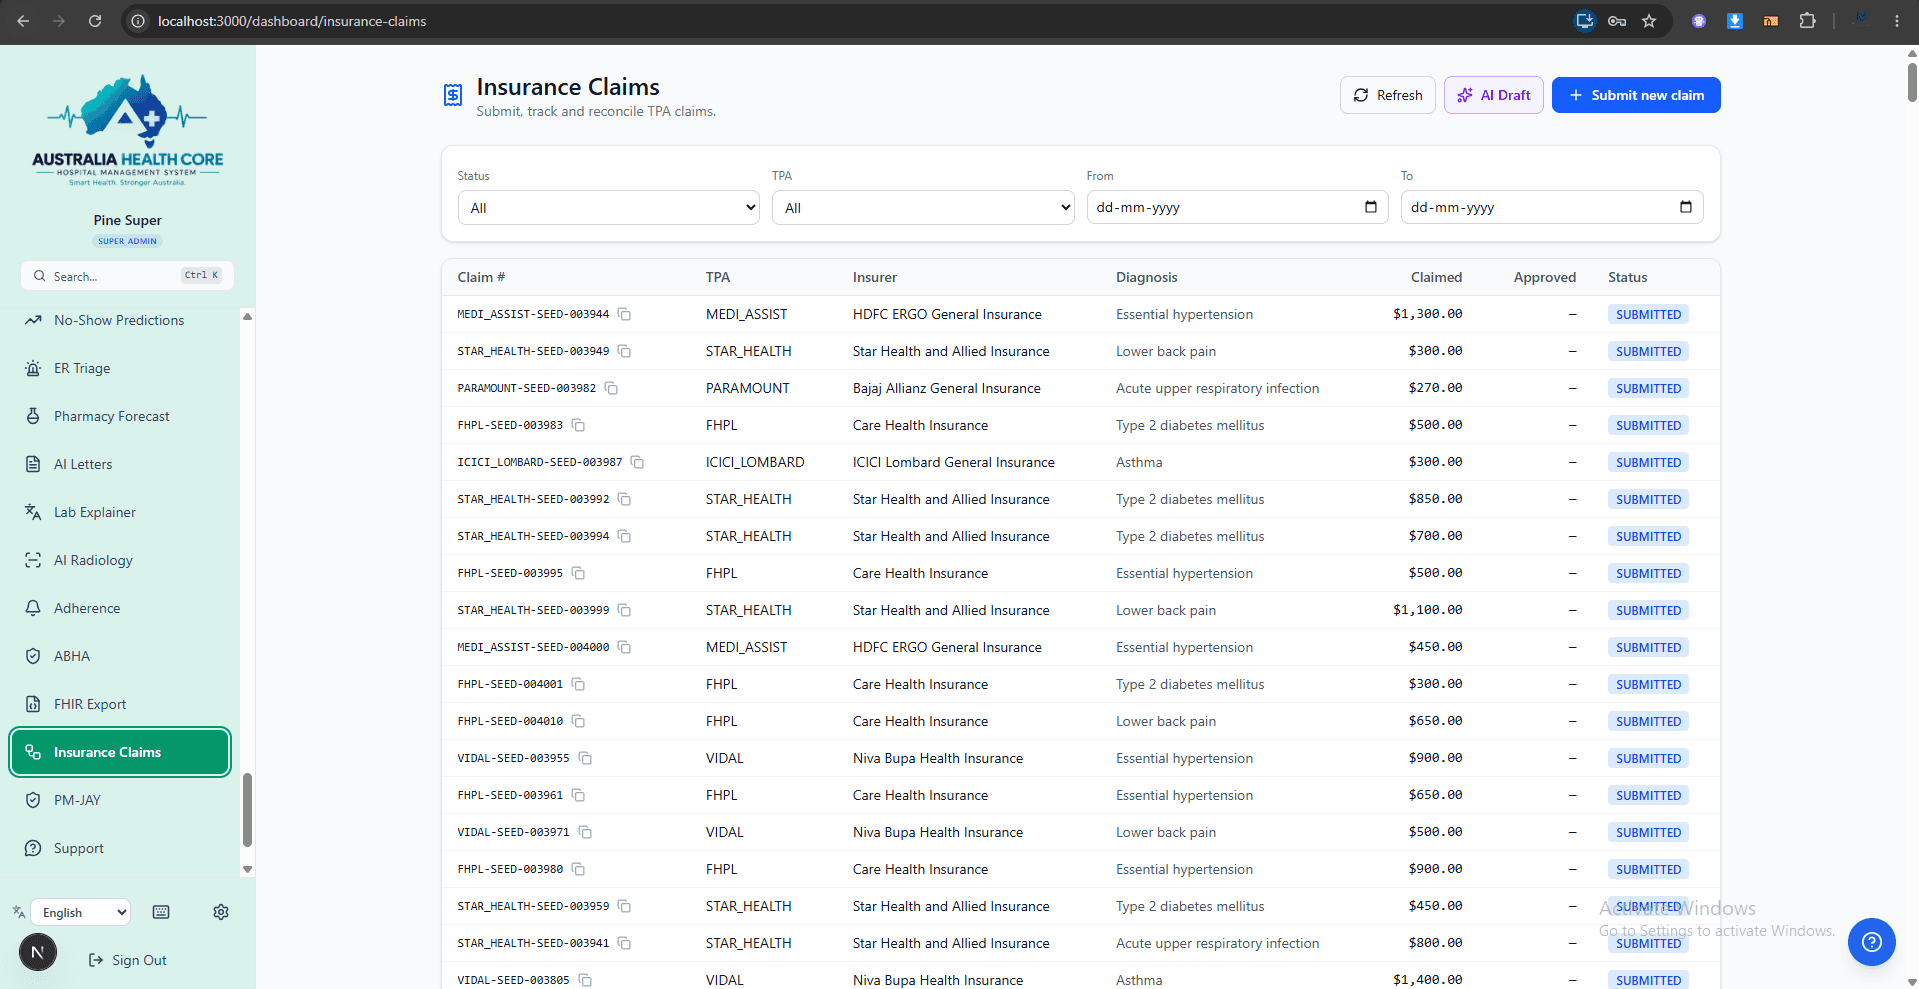Copy claim number VIDAL-SEED-003955

585,758
